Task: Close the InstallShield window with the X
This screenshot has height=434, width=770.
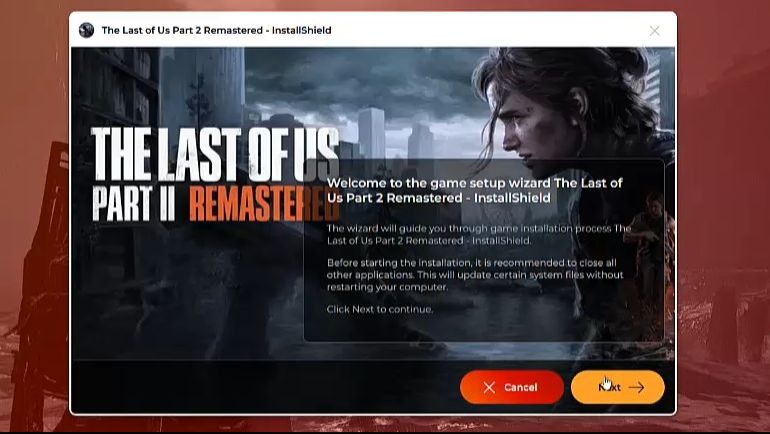Action: coord(654,31)
